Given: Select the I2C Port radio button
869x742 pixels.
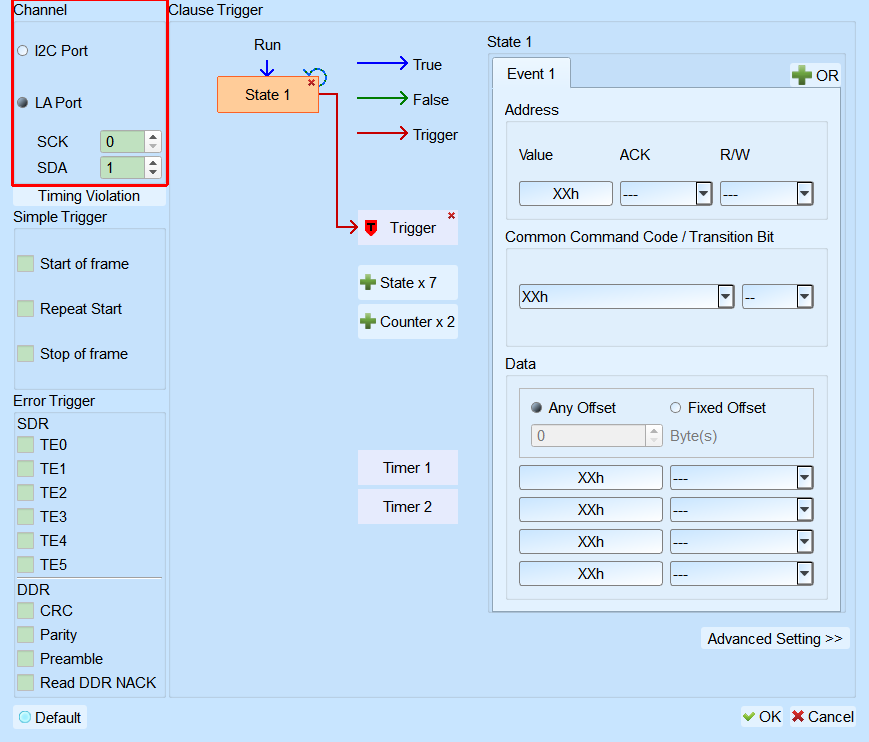Looking at the screenshot, I should (23, 51).
